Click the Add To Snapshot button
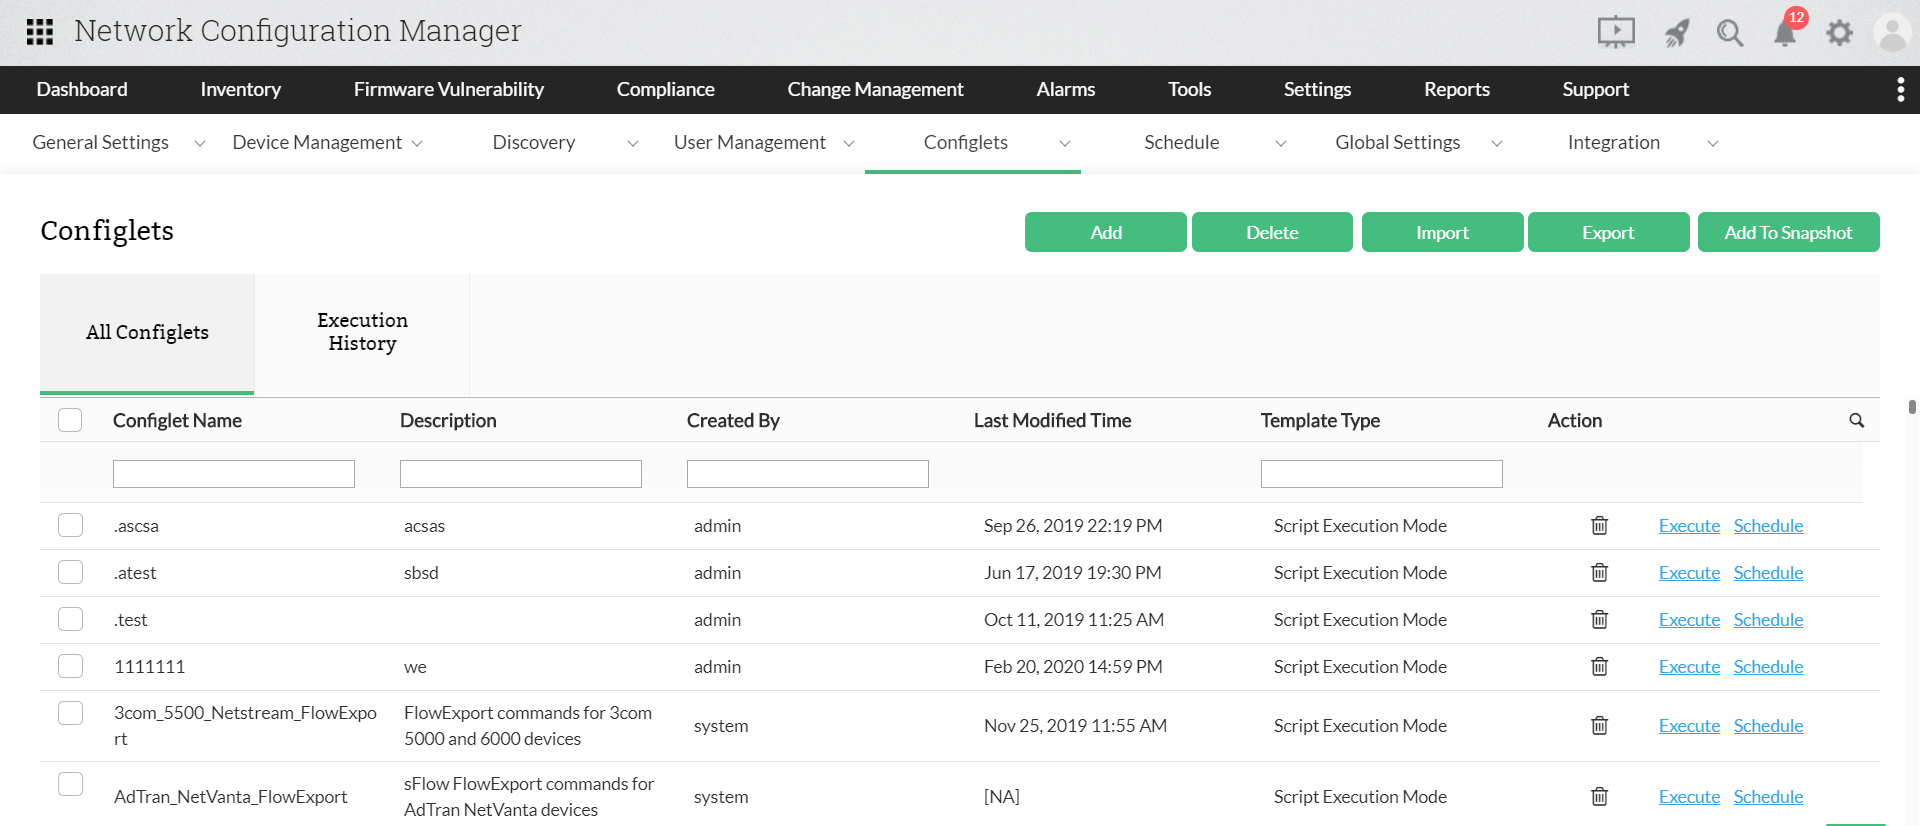The height and width of the screenshot is (826, 1920). [x=1788, y=232]
